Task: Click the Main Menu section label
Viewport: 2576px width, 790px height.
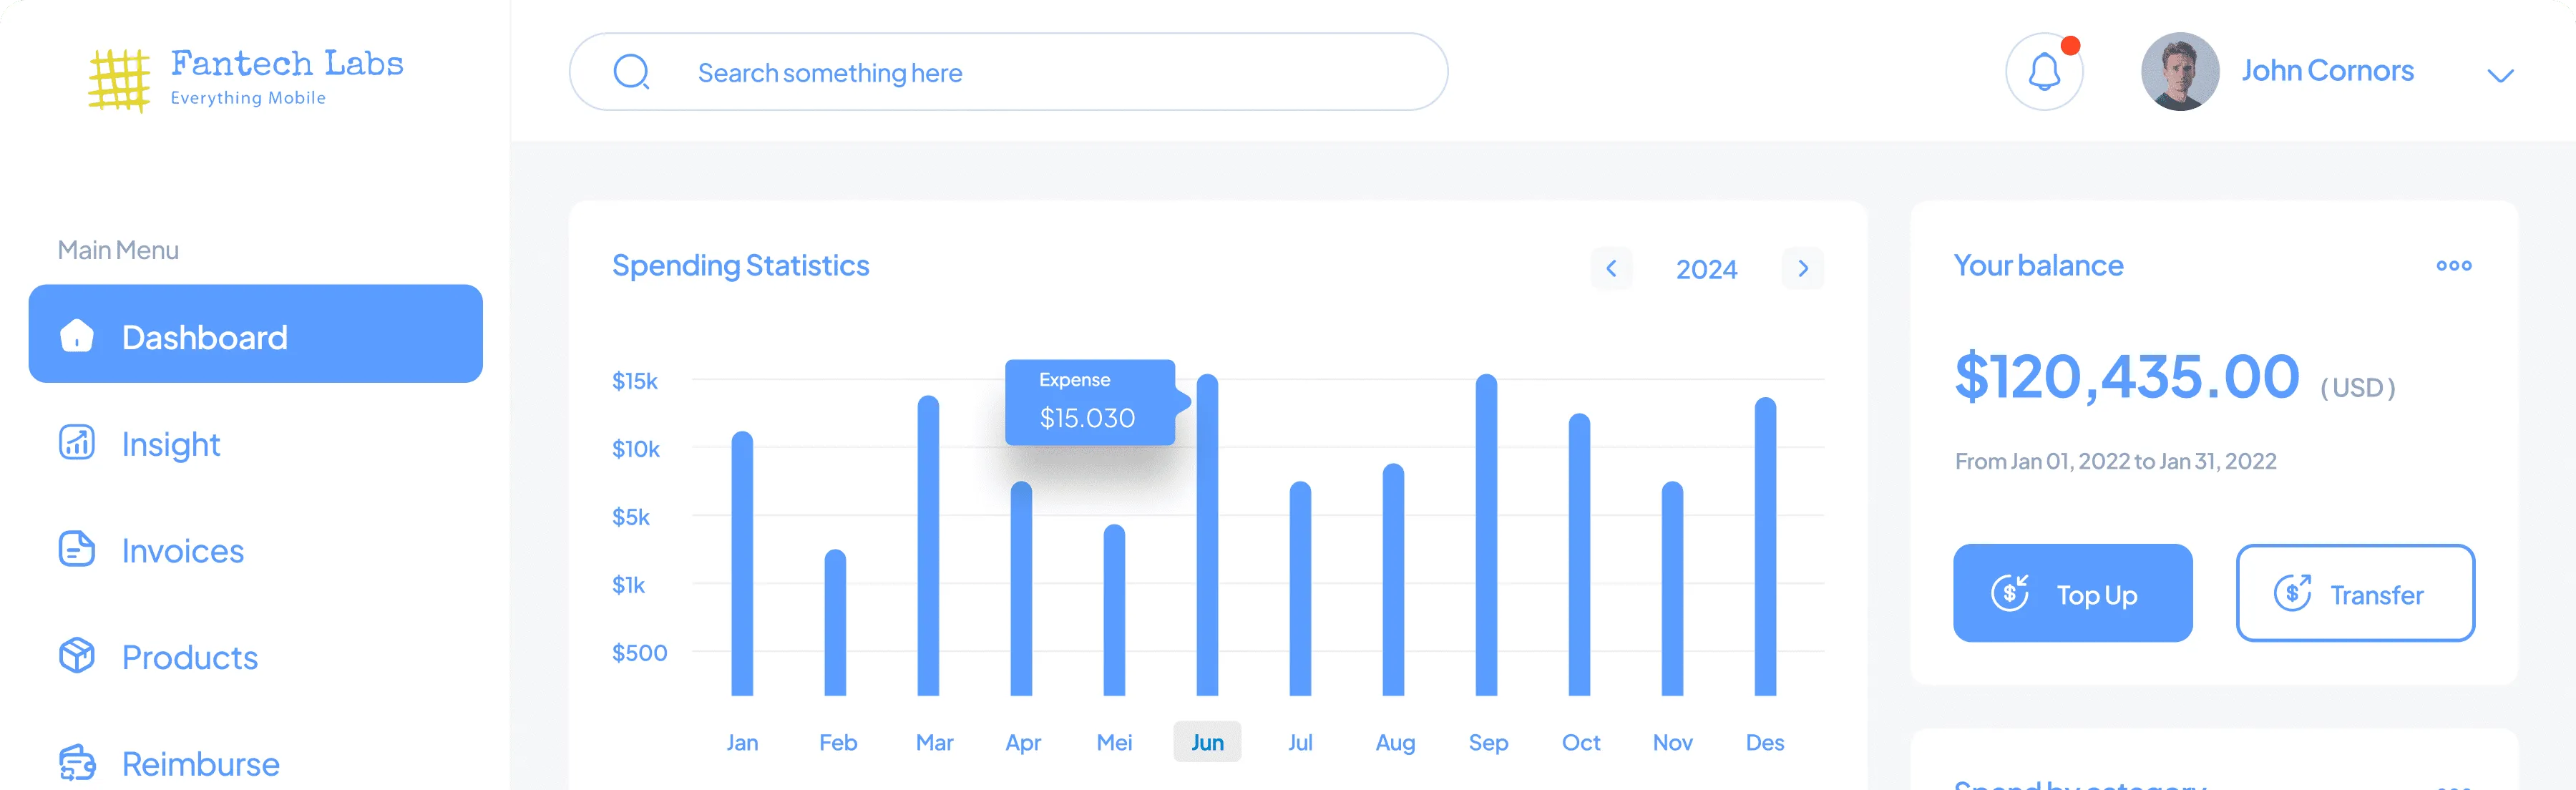Action: click(118, 250)
